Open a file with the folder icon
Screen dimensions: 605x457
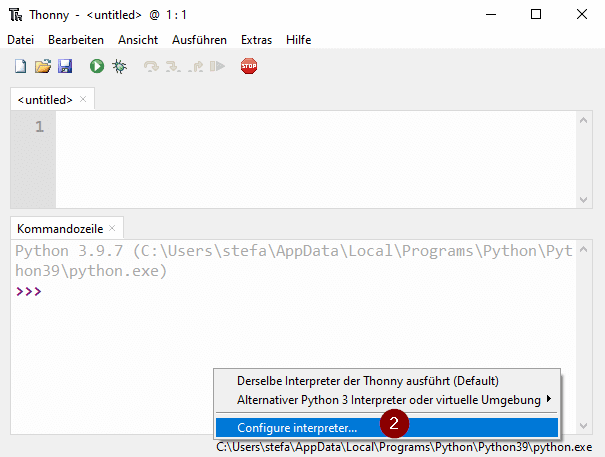[42, 67]
